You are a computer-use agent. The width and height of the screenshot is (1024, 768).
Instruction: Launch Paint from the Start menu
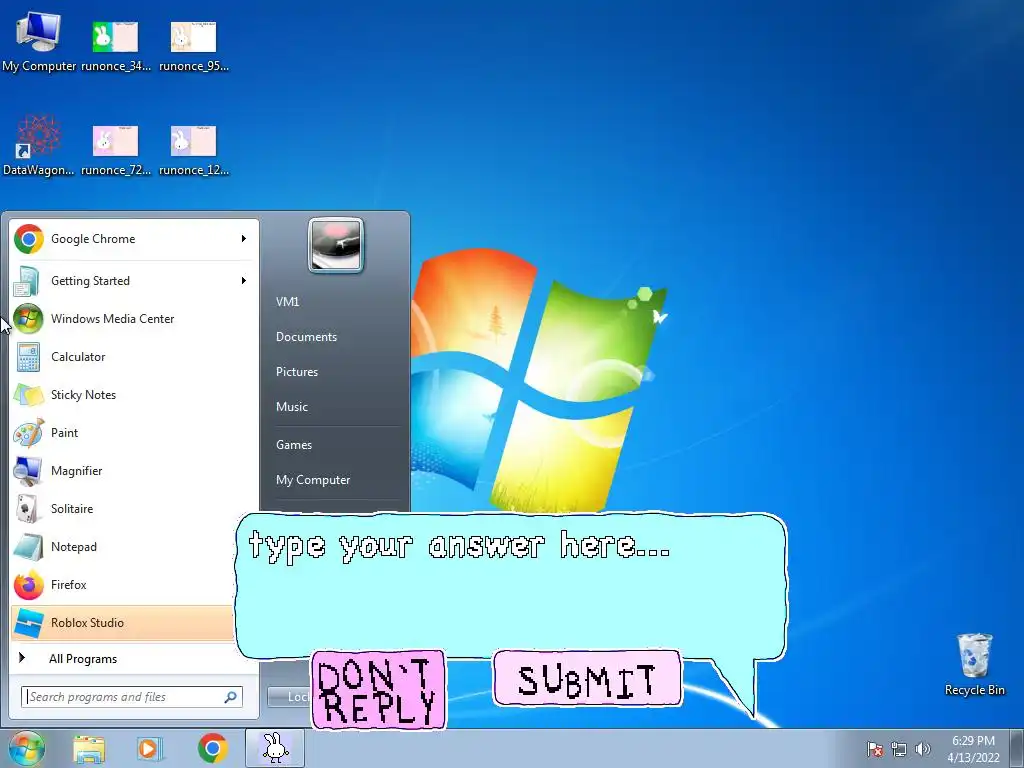134,432
